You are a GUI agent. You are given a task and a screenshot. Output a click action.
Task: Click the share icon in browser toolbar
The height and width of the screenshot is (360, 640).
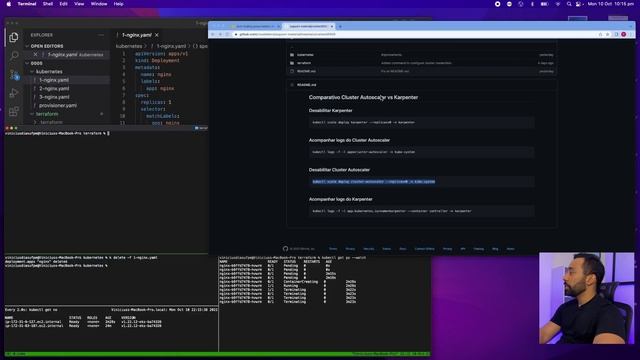(600, 34)
